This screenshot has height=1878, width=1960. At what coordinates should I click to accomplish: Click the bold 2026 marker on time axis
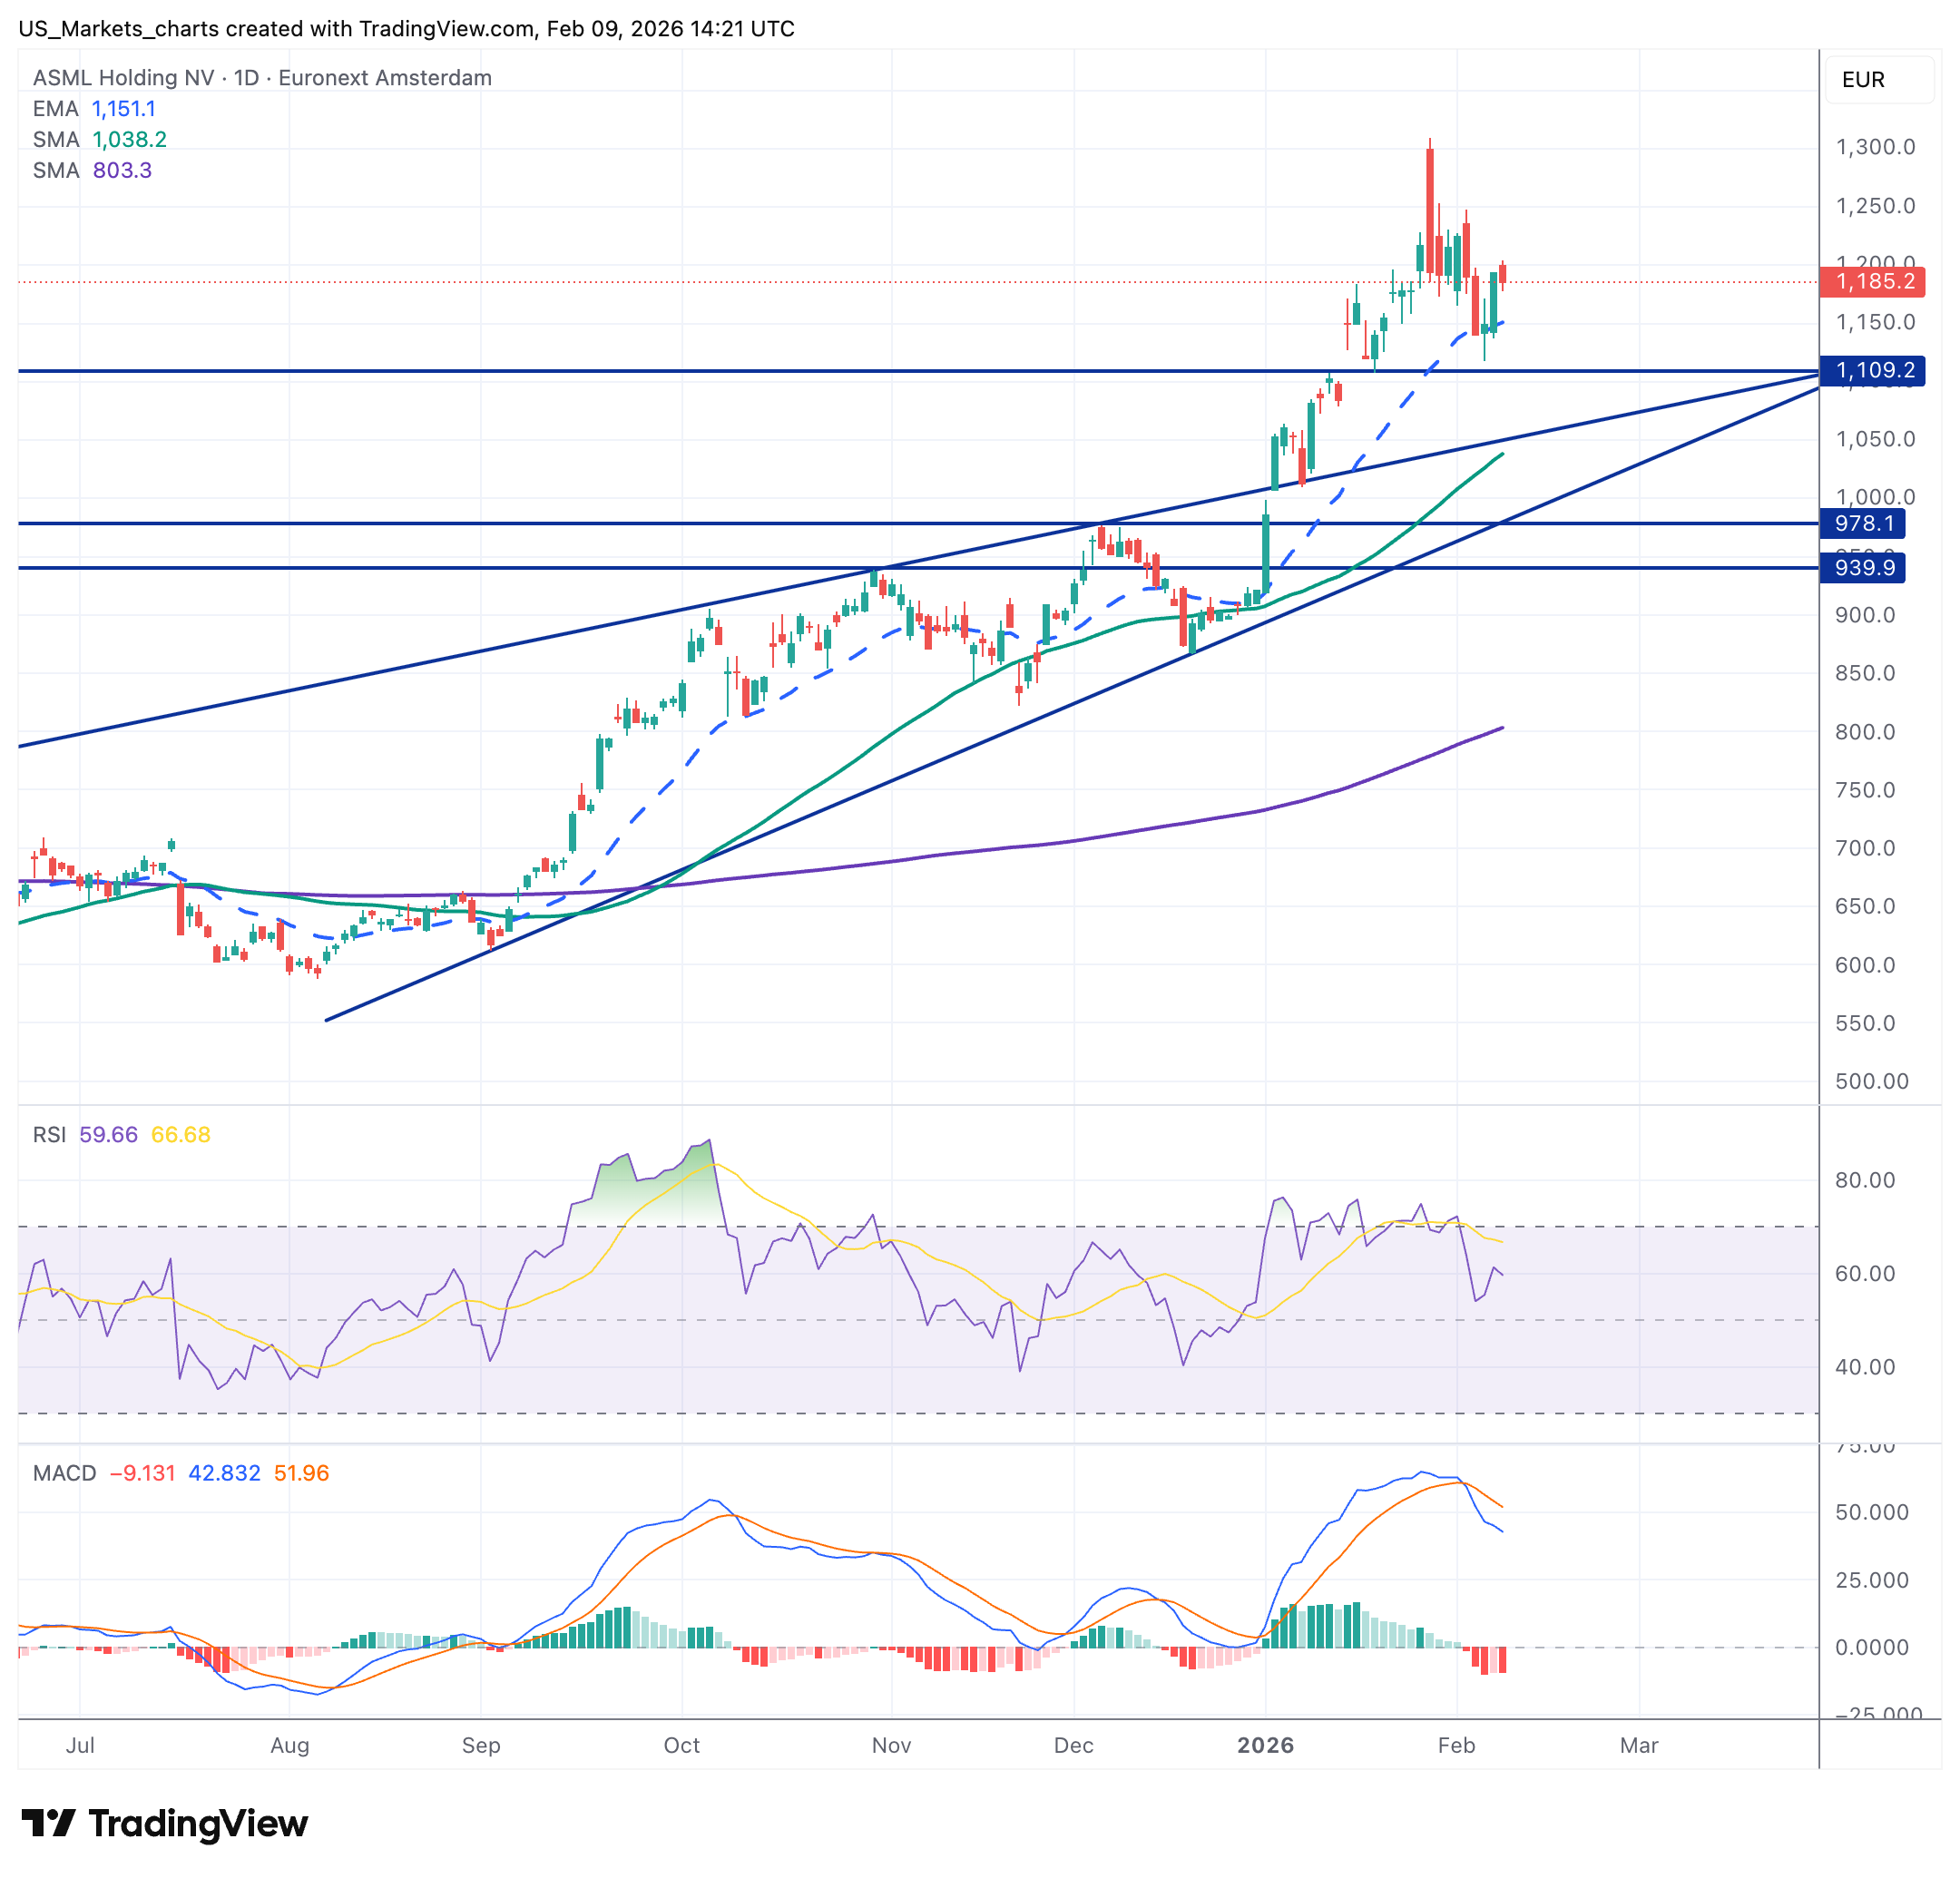coord(1265,1745)
